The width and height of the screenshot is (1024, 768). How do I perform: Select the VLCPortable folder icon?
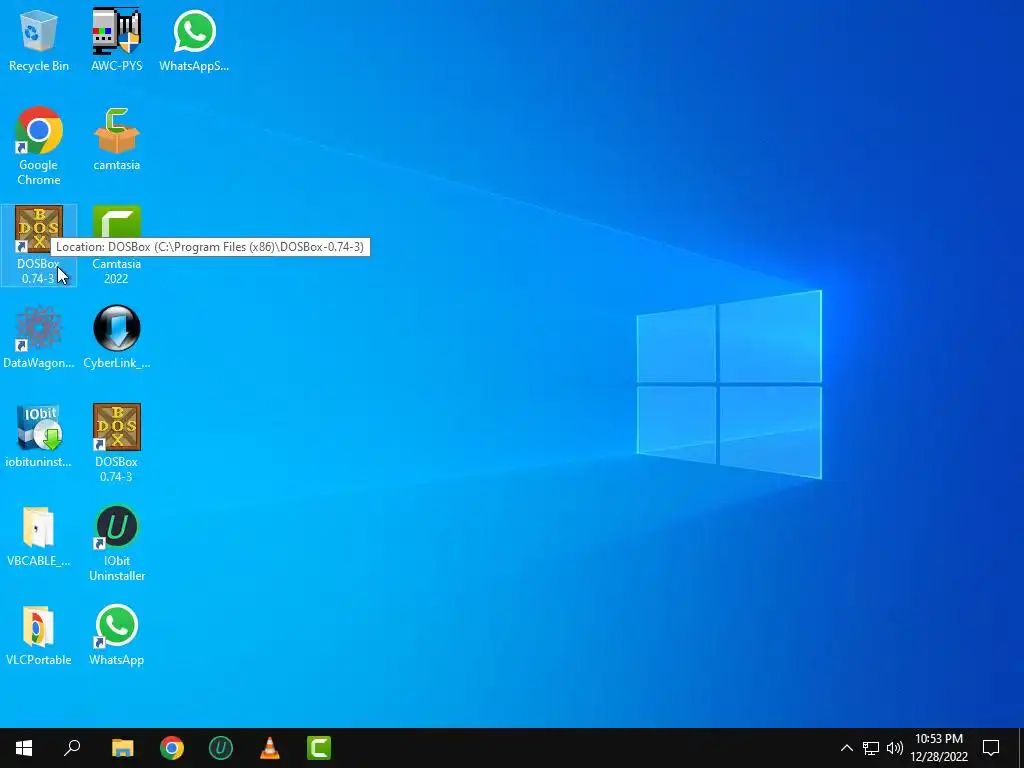39,635
